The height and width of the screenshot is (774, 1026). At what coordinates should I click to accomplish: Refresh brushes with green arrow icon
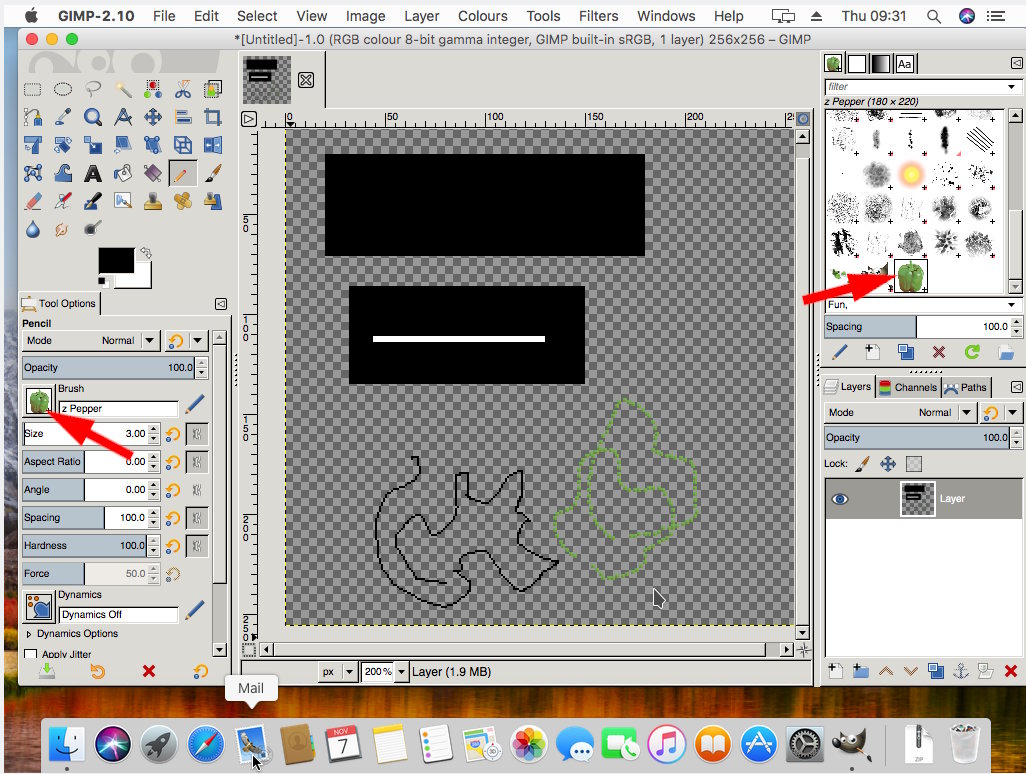(972, 352)
